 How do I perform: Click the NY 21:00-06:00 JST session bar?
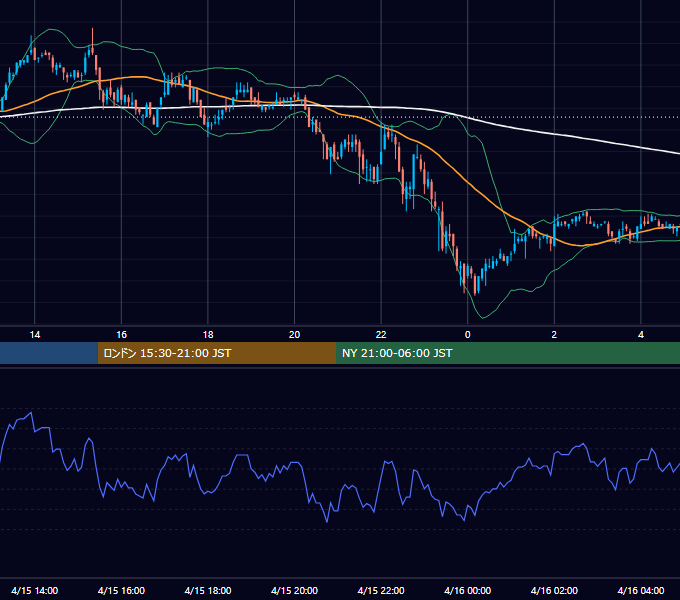tap(508, 353)
